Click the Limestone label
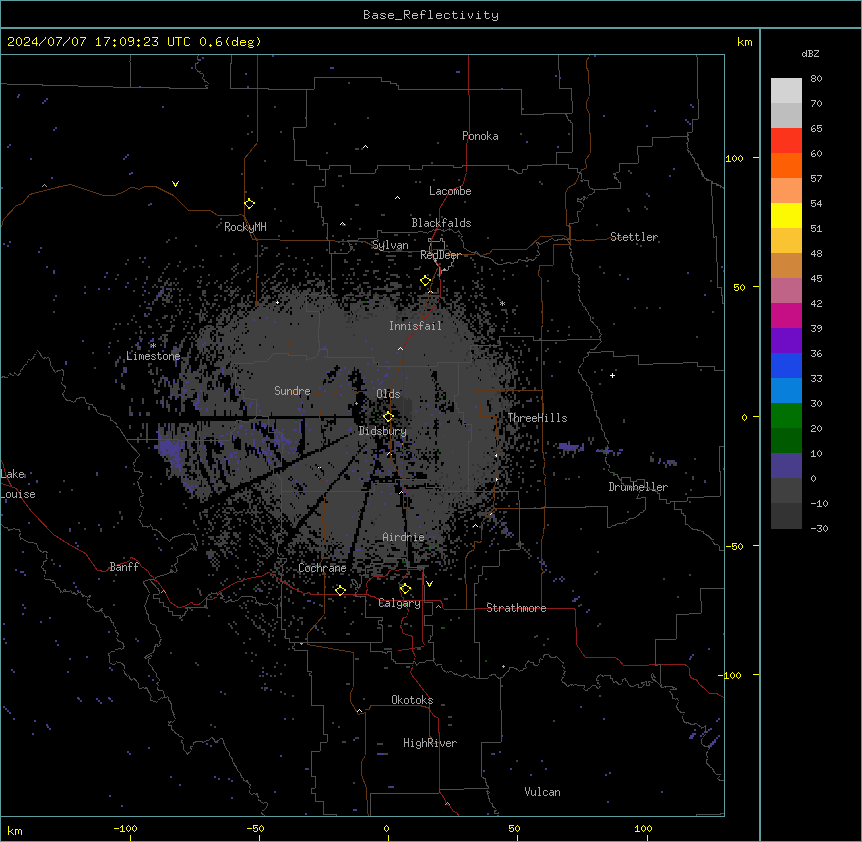The width and height of the screenshot is (862, 842). click(153, 356)
